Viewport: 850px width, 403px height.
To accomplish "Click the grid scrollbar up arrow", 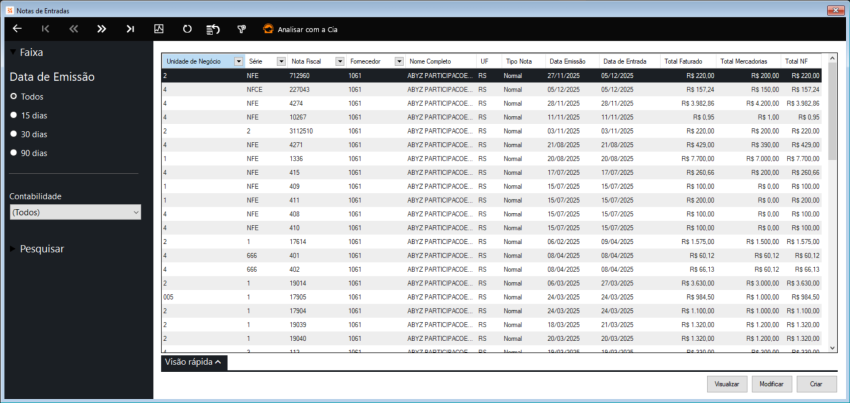I will pyautogui.click(x=833, y=57).
